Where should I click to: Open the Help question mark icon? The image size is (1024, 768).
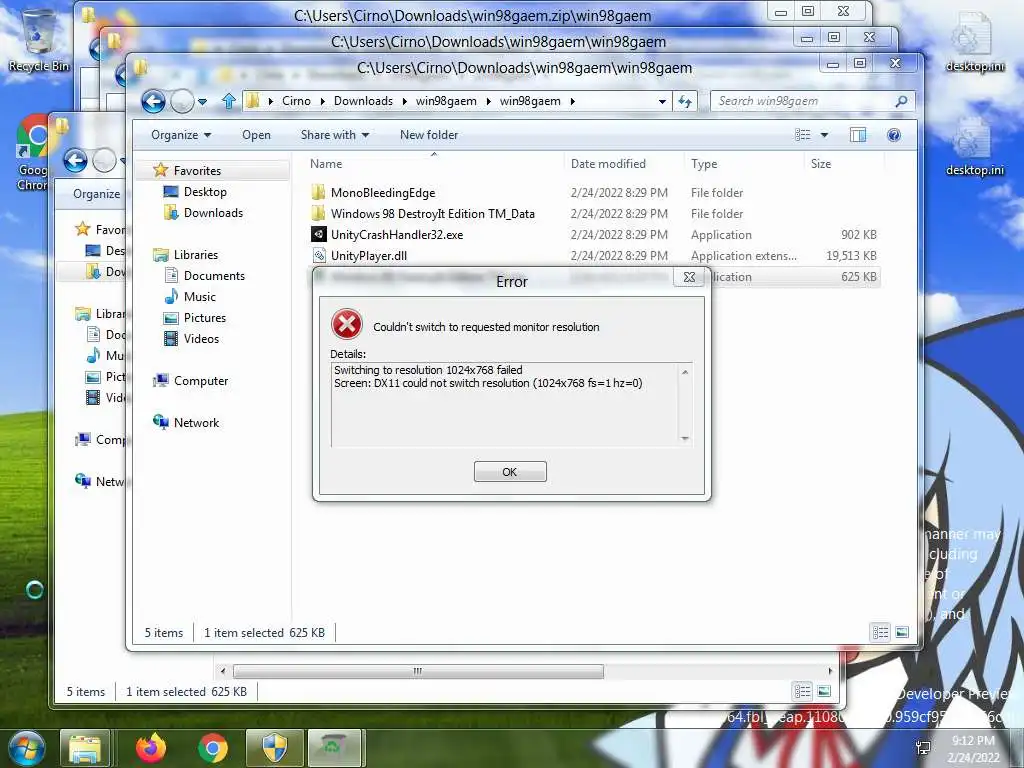894,135
